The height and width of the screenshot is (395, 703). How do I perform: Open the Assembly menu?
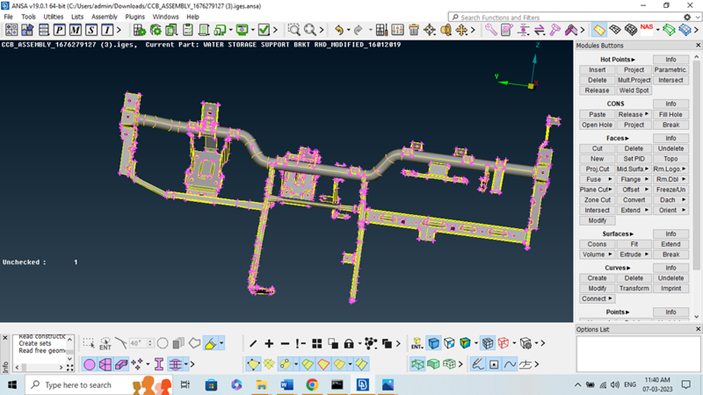(104, 17)
